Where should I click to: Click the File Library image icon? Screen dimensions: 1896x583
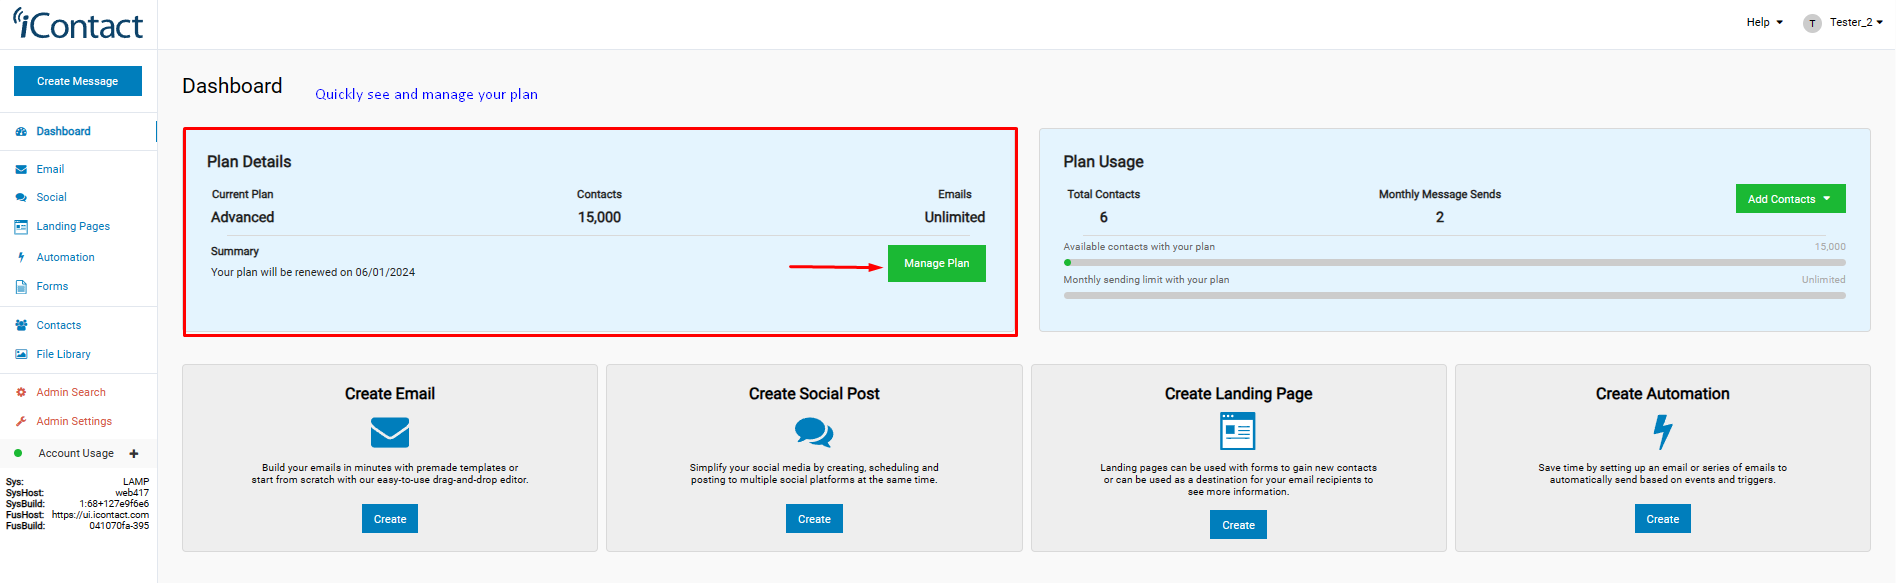tap(21, 354)
